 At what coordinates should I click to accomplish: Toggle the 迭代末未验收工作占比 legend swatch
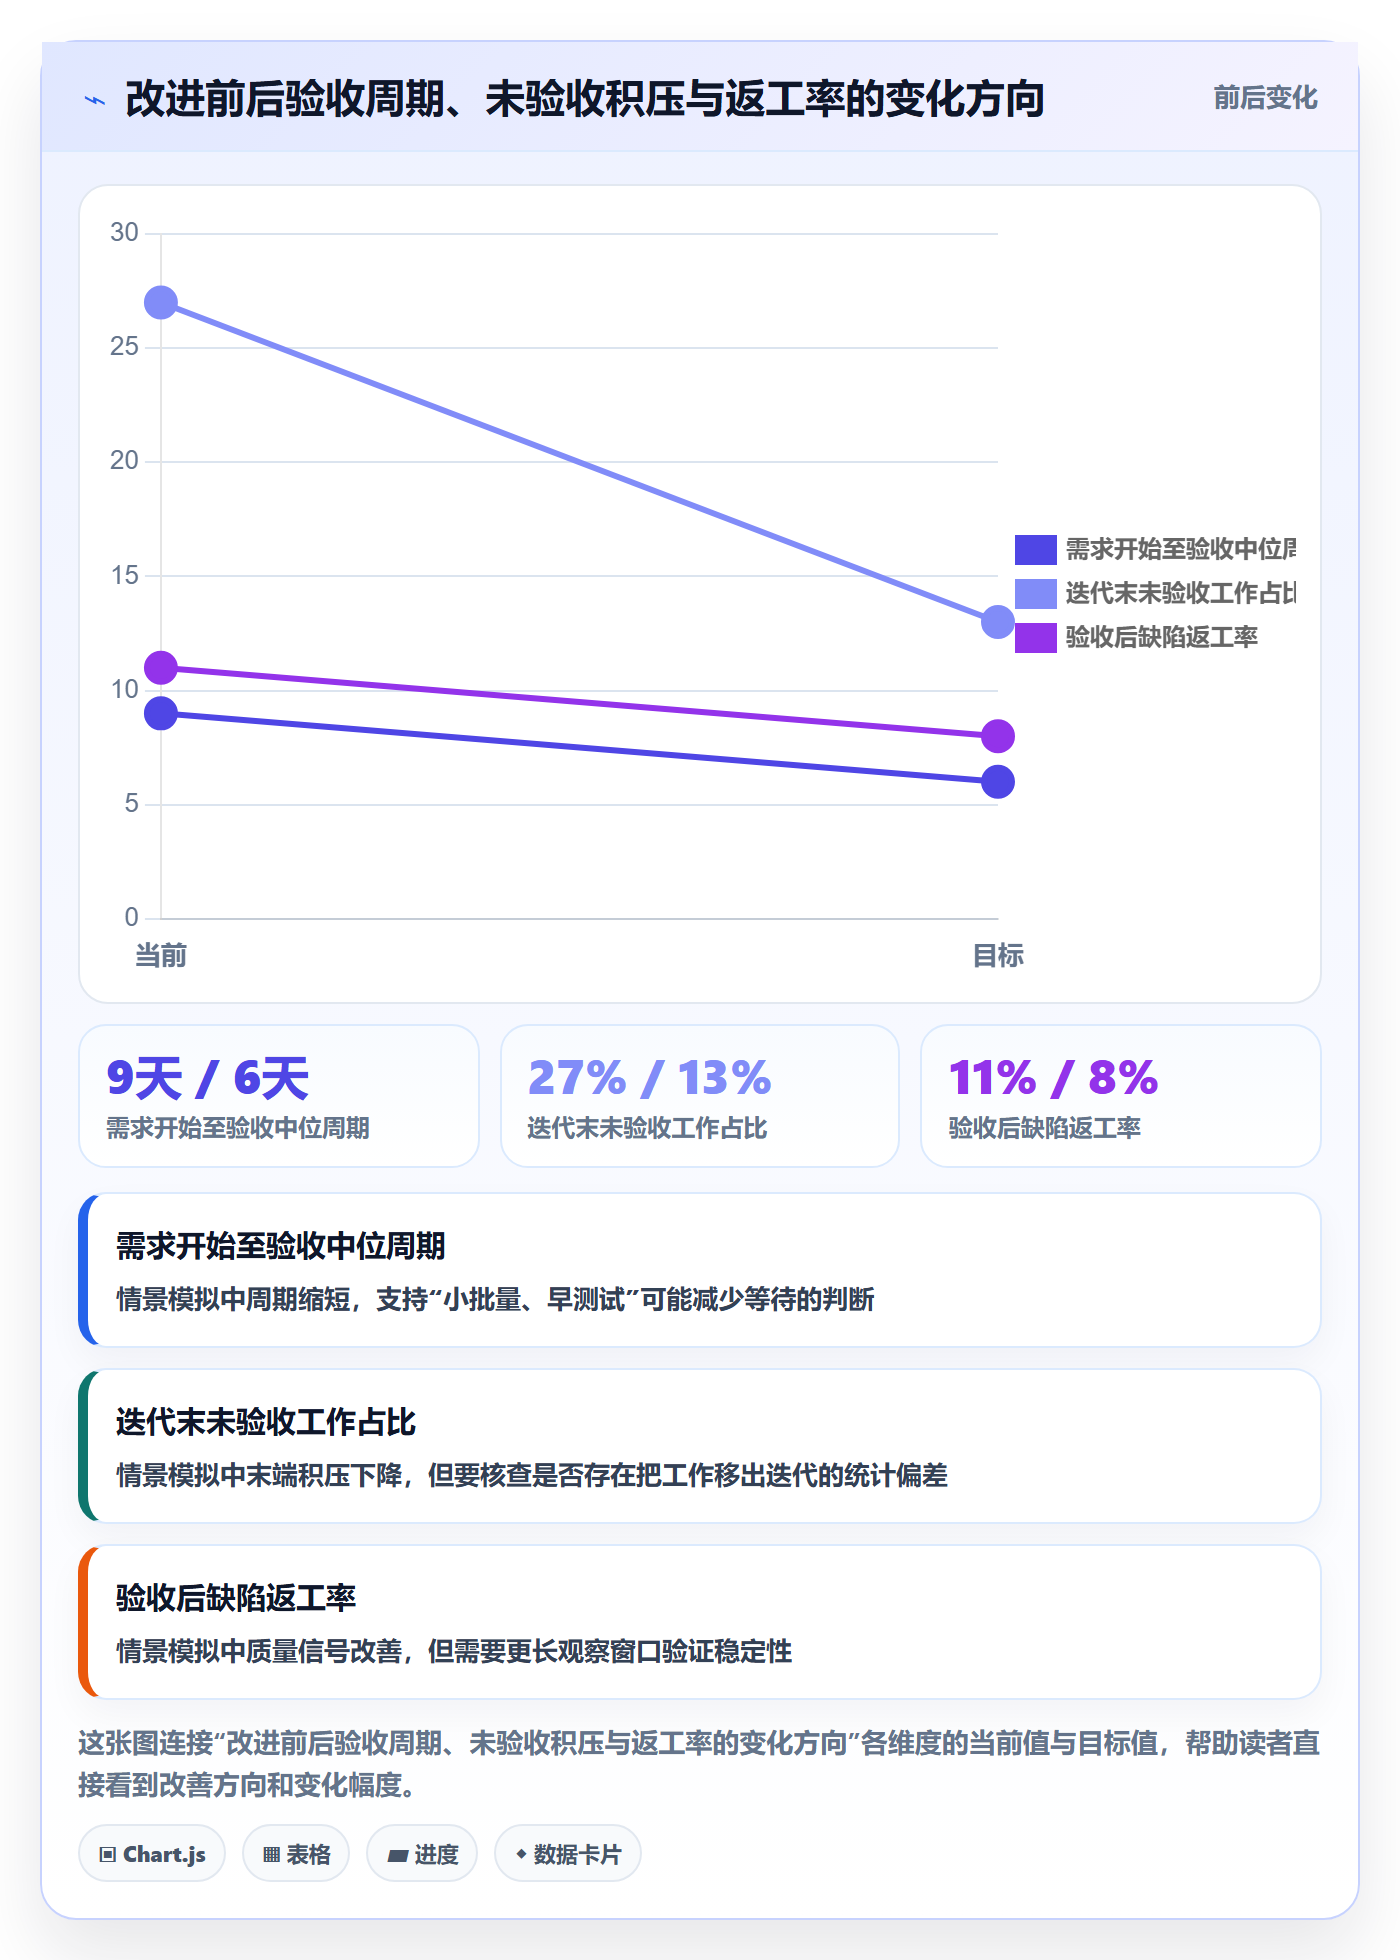click(x=1036, y=594)
